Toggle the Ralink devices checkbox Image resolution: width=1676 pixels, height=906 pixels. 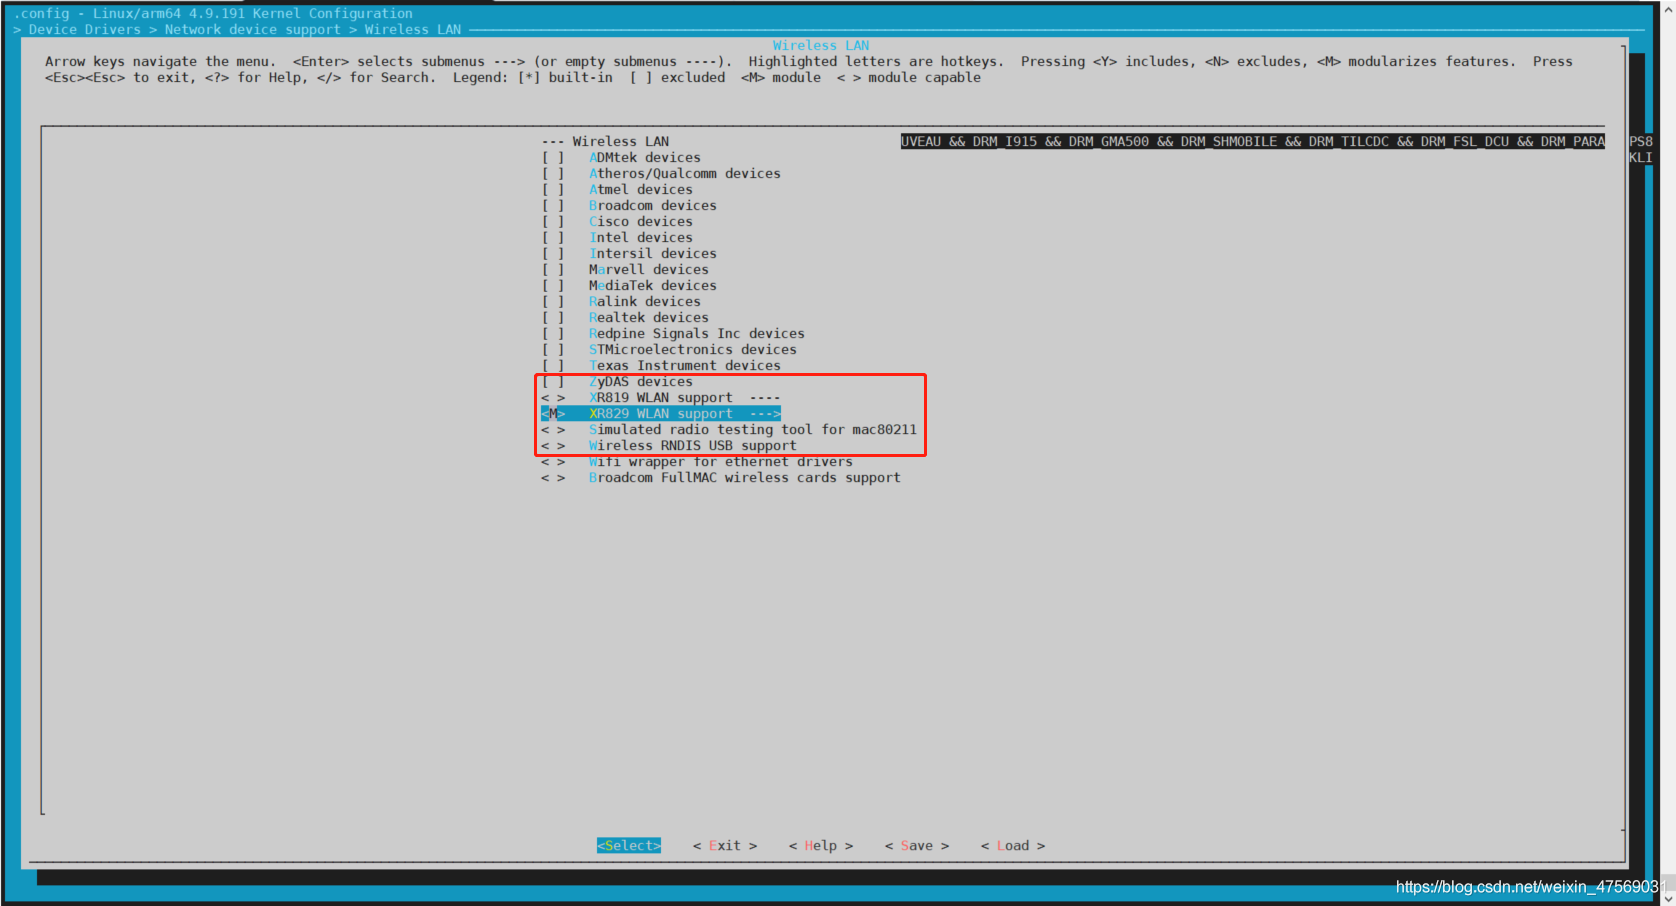pyautogui.click(x=553, y=302)
